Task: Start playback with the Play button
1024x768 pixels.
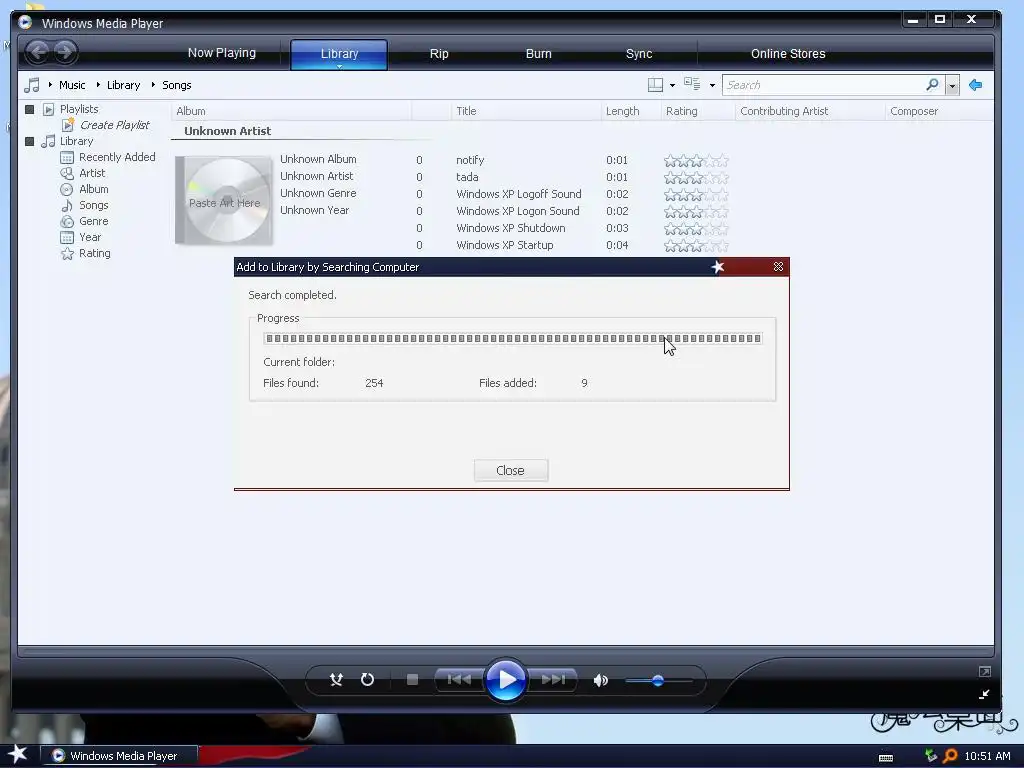Action: (x=506, y=680)
